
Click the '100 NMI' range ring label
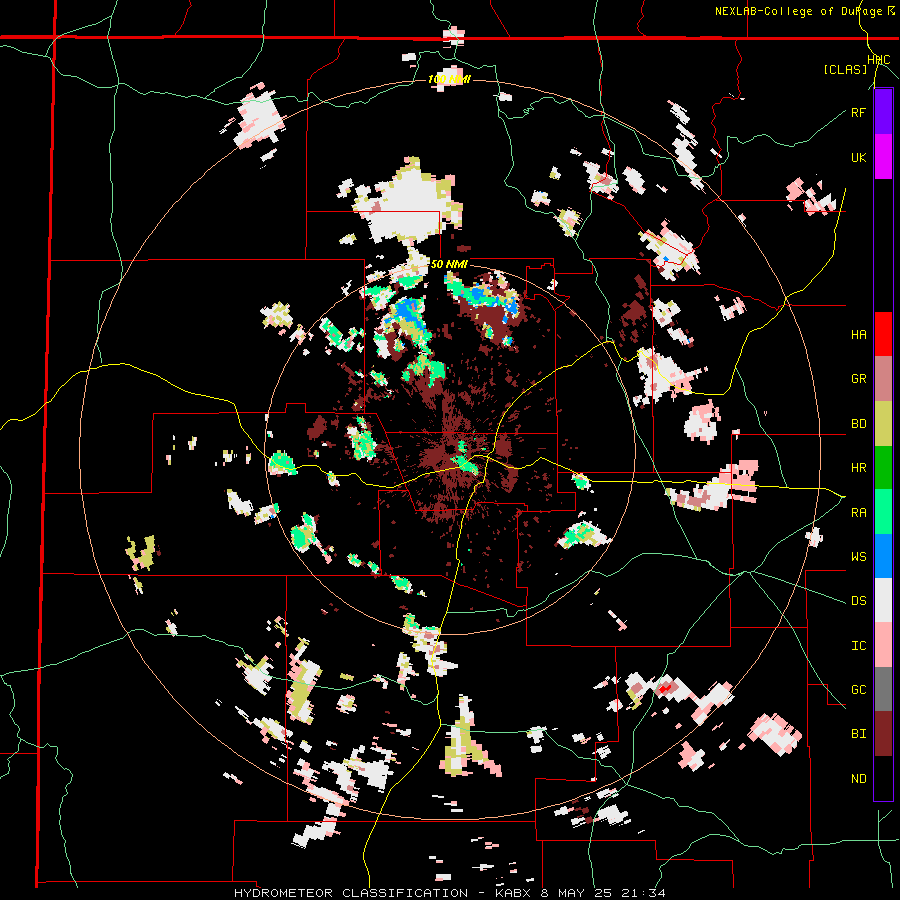coord(449,79)
